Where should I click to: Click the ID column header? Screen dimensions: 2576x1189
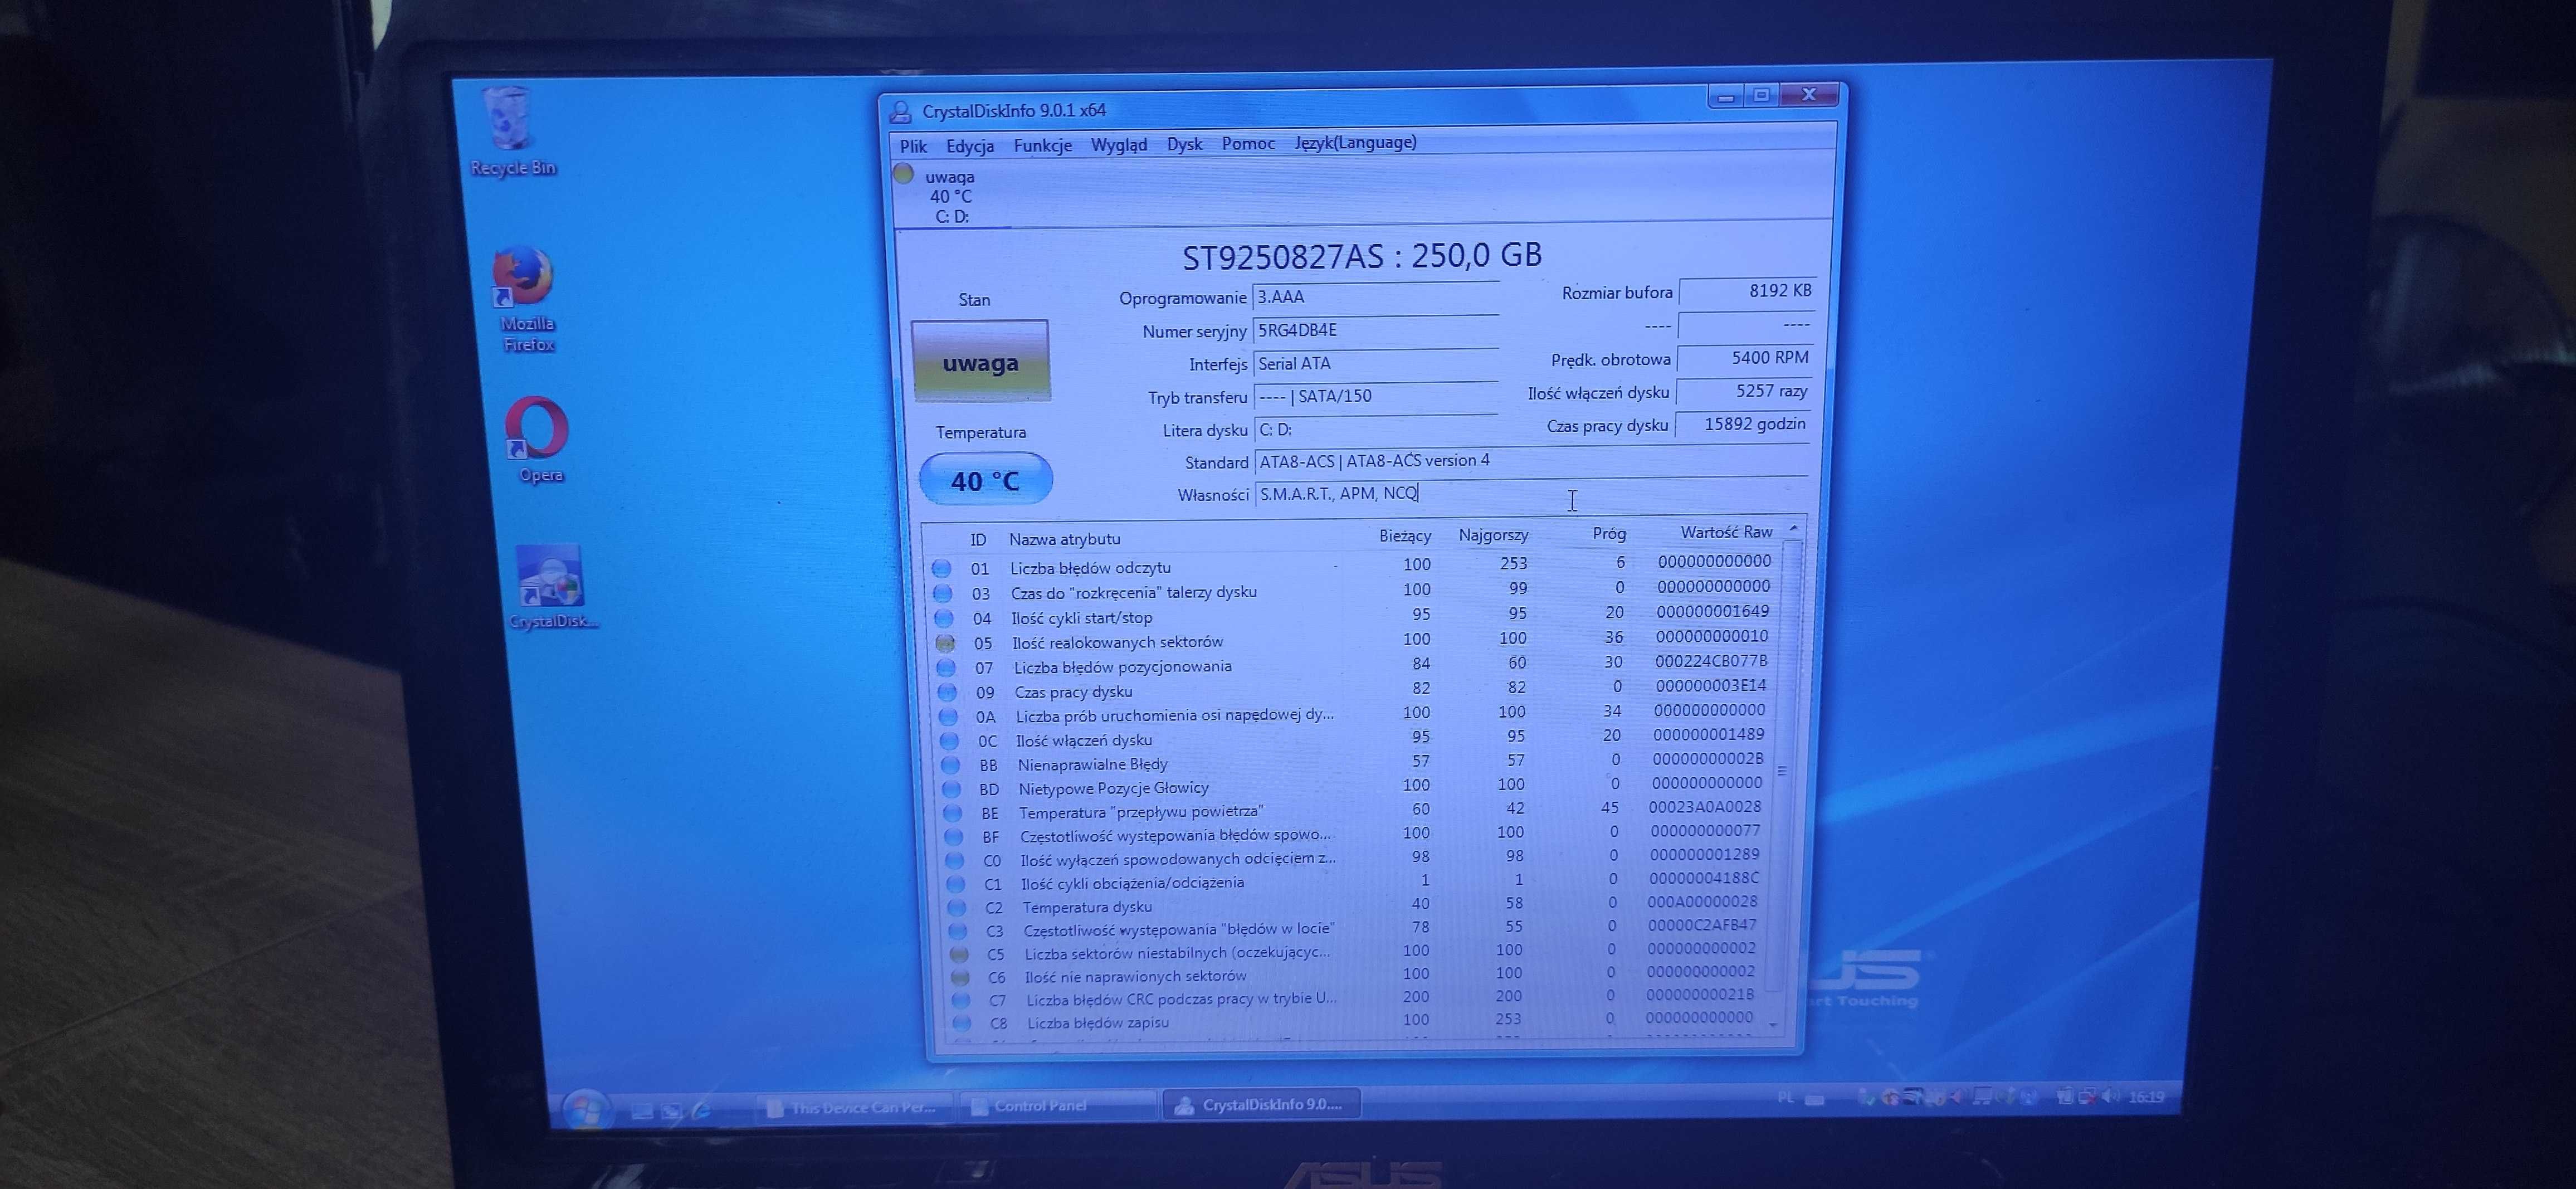click(978, 540)
